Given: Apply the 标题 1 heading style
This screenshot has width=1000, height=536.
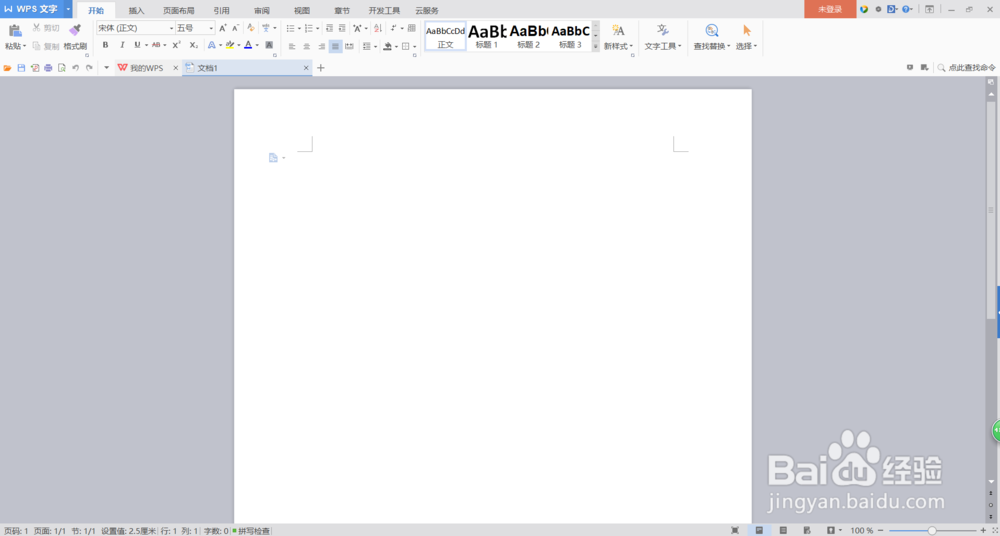Looking at the screenshot, I should [487, 36].
